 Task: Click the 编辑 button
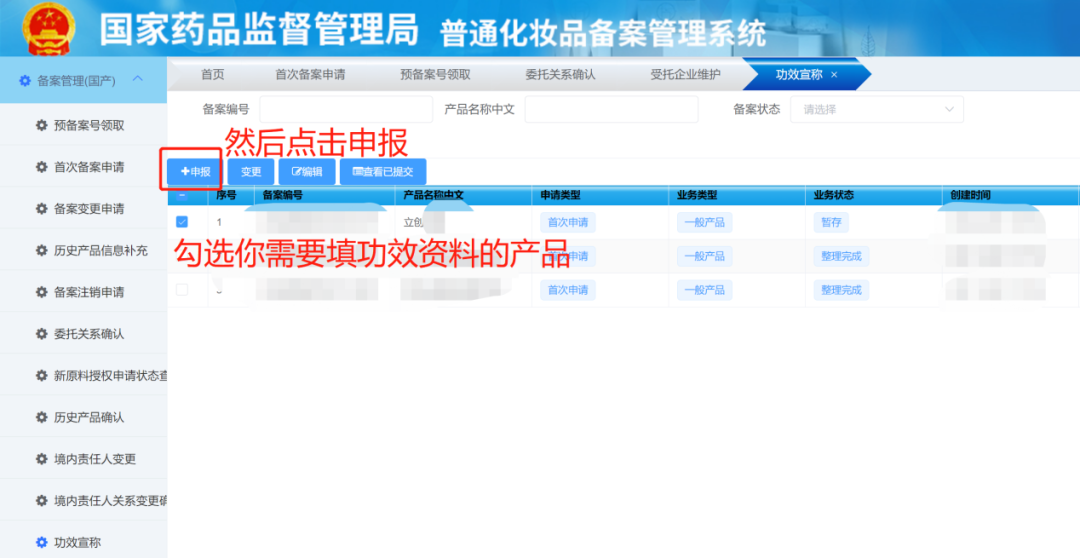click(307, 172)
